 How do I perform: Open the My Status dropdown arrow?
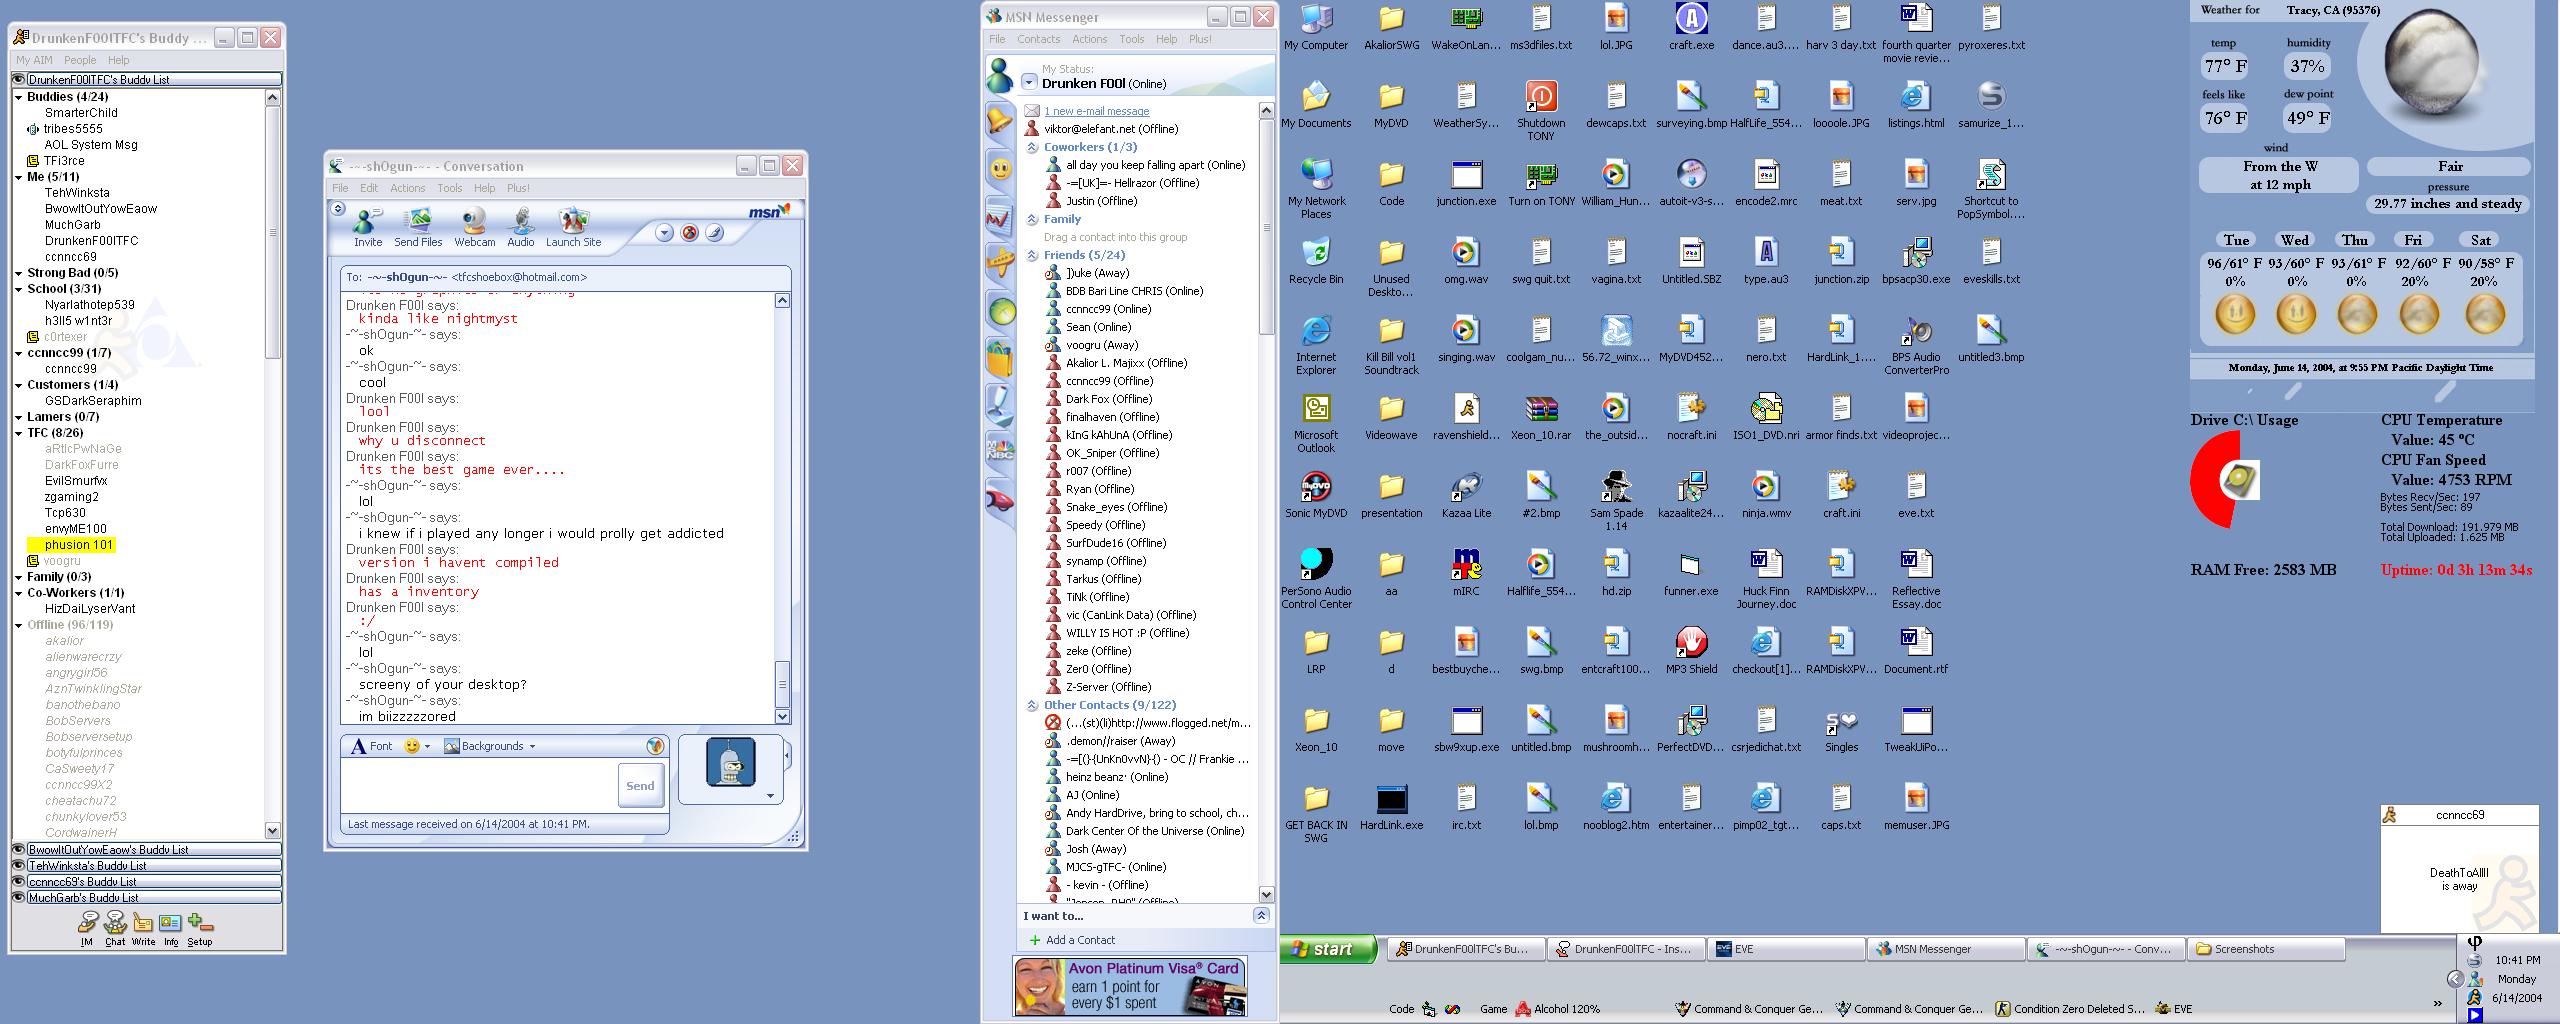(1029, 83)
